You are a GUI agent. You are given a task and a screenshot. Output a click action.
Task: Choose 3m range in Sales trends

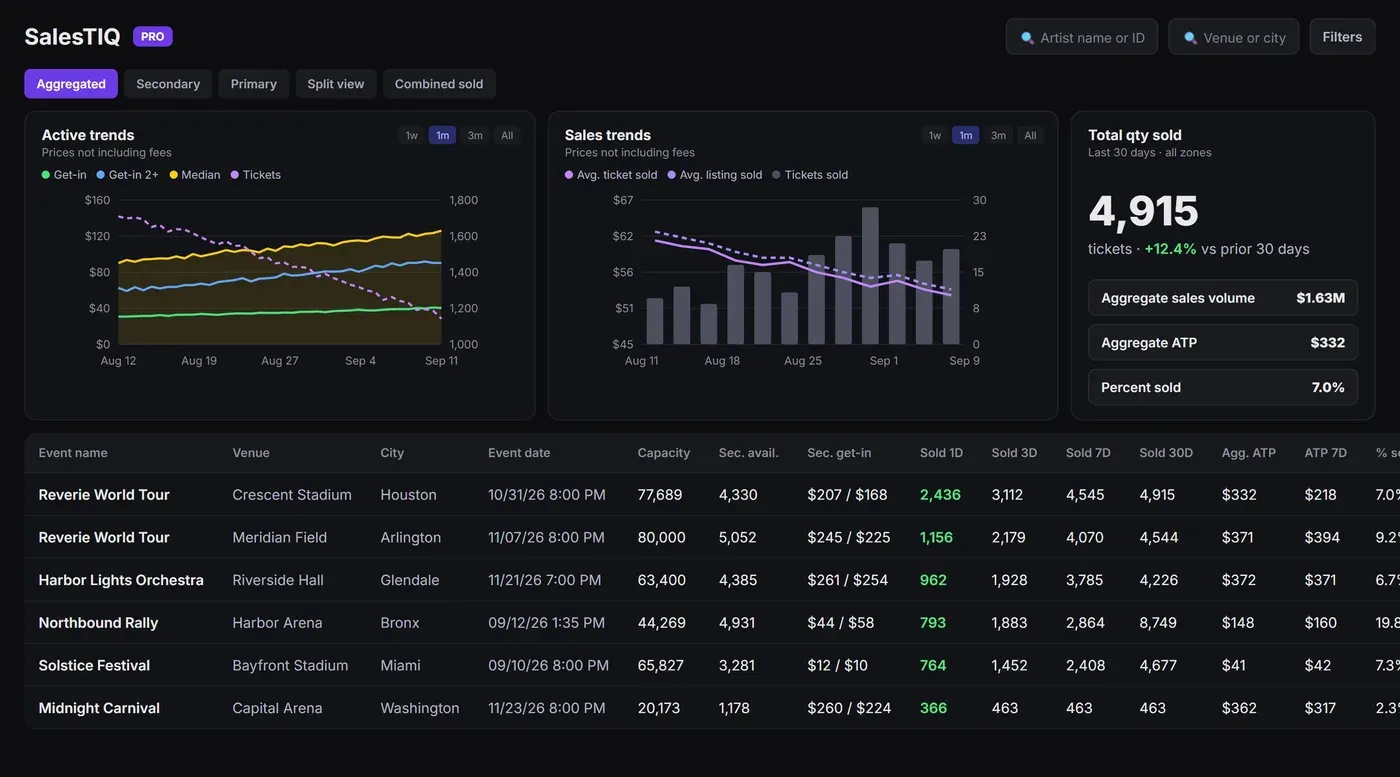(998, 135)
